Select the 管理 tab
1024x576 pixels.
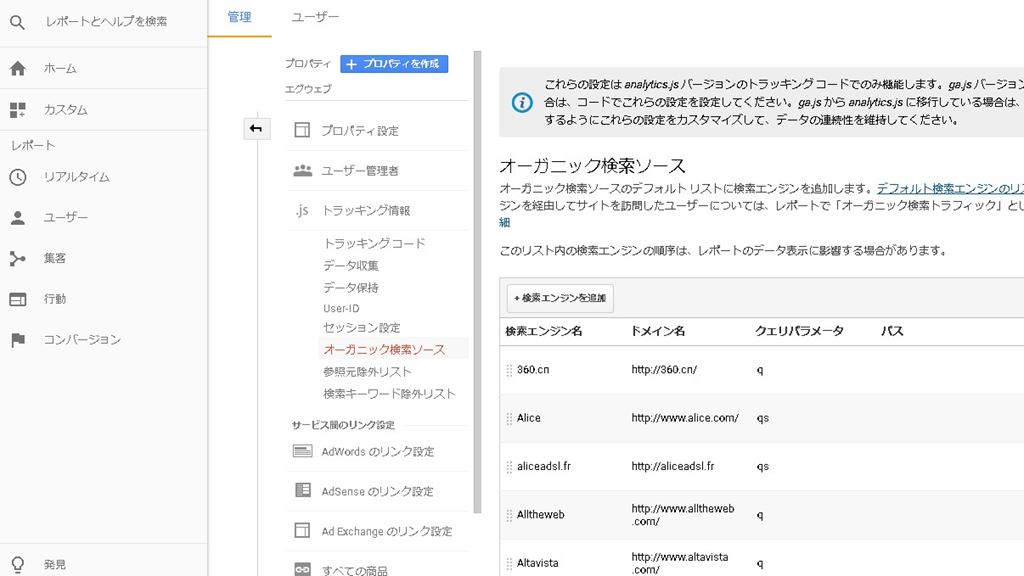[239, 17]
